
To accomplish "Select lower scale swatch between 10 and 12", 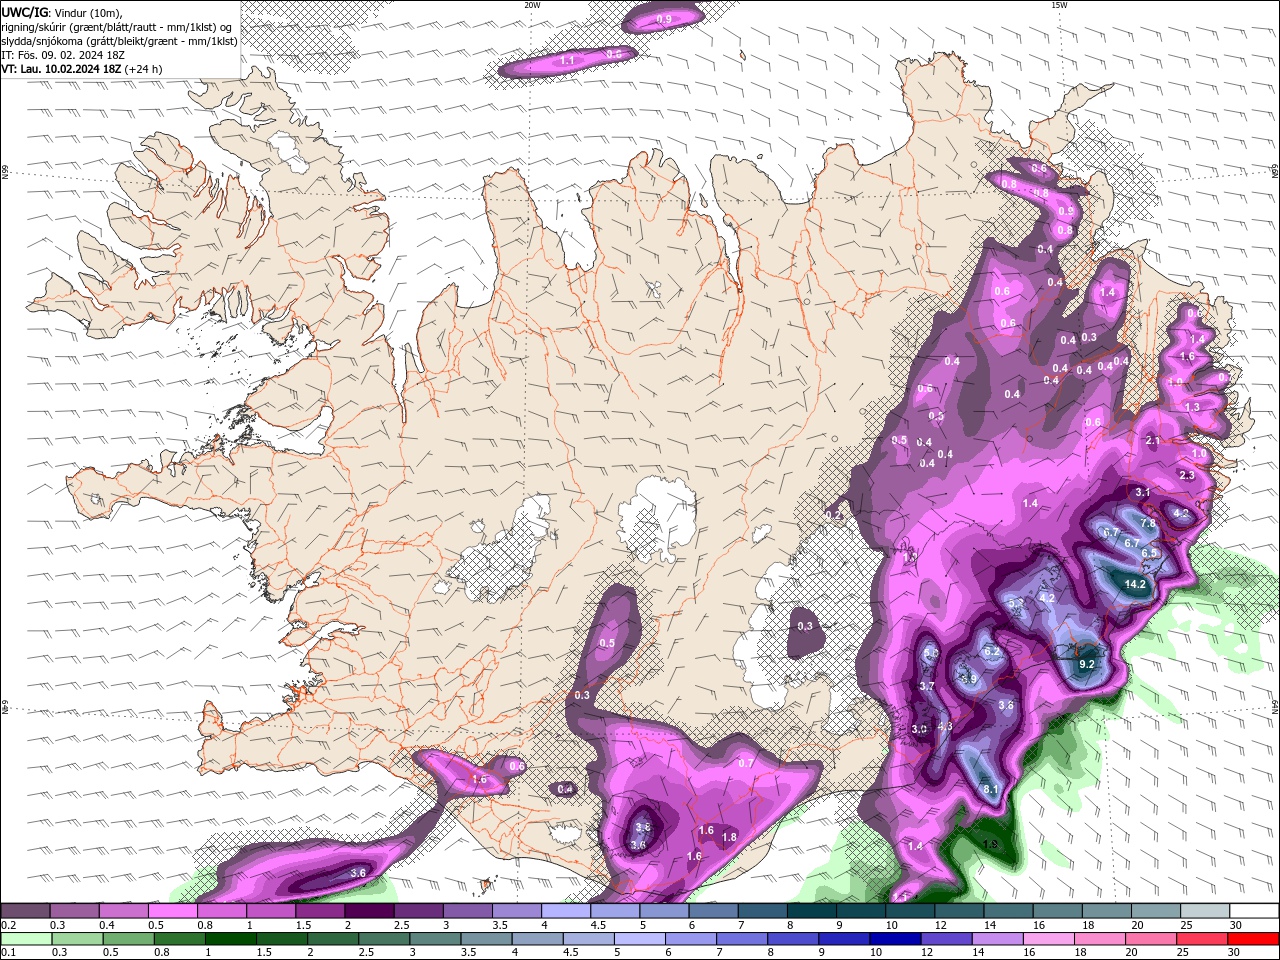I will (895, 939).
